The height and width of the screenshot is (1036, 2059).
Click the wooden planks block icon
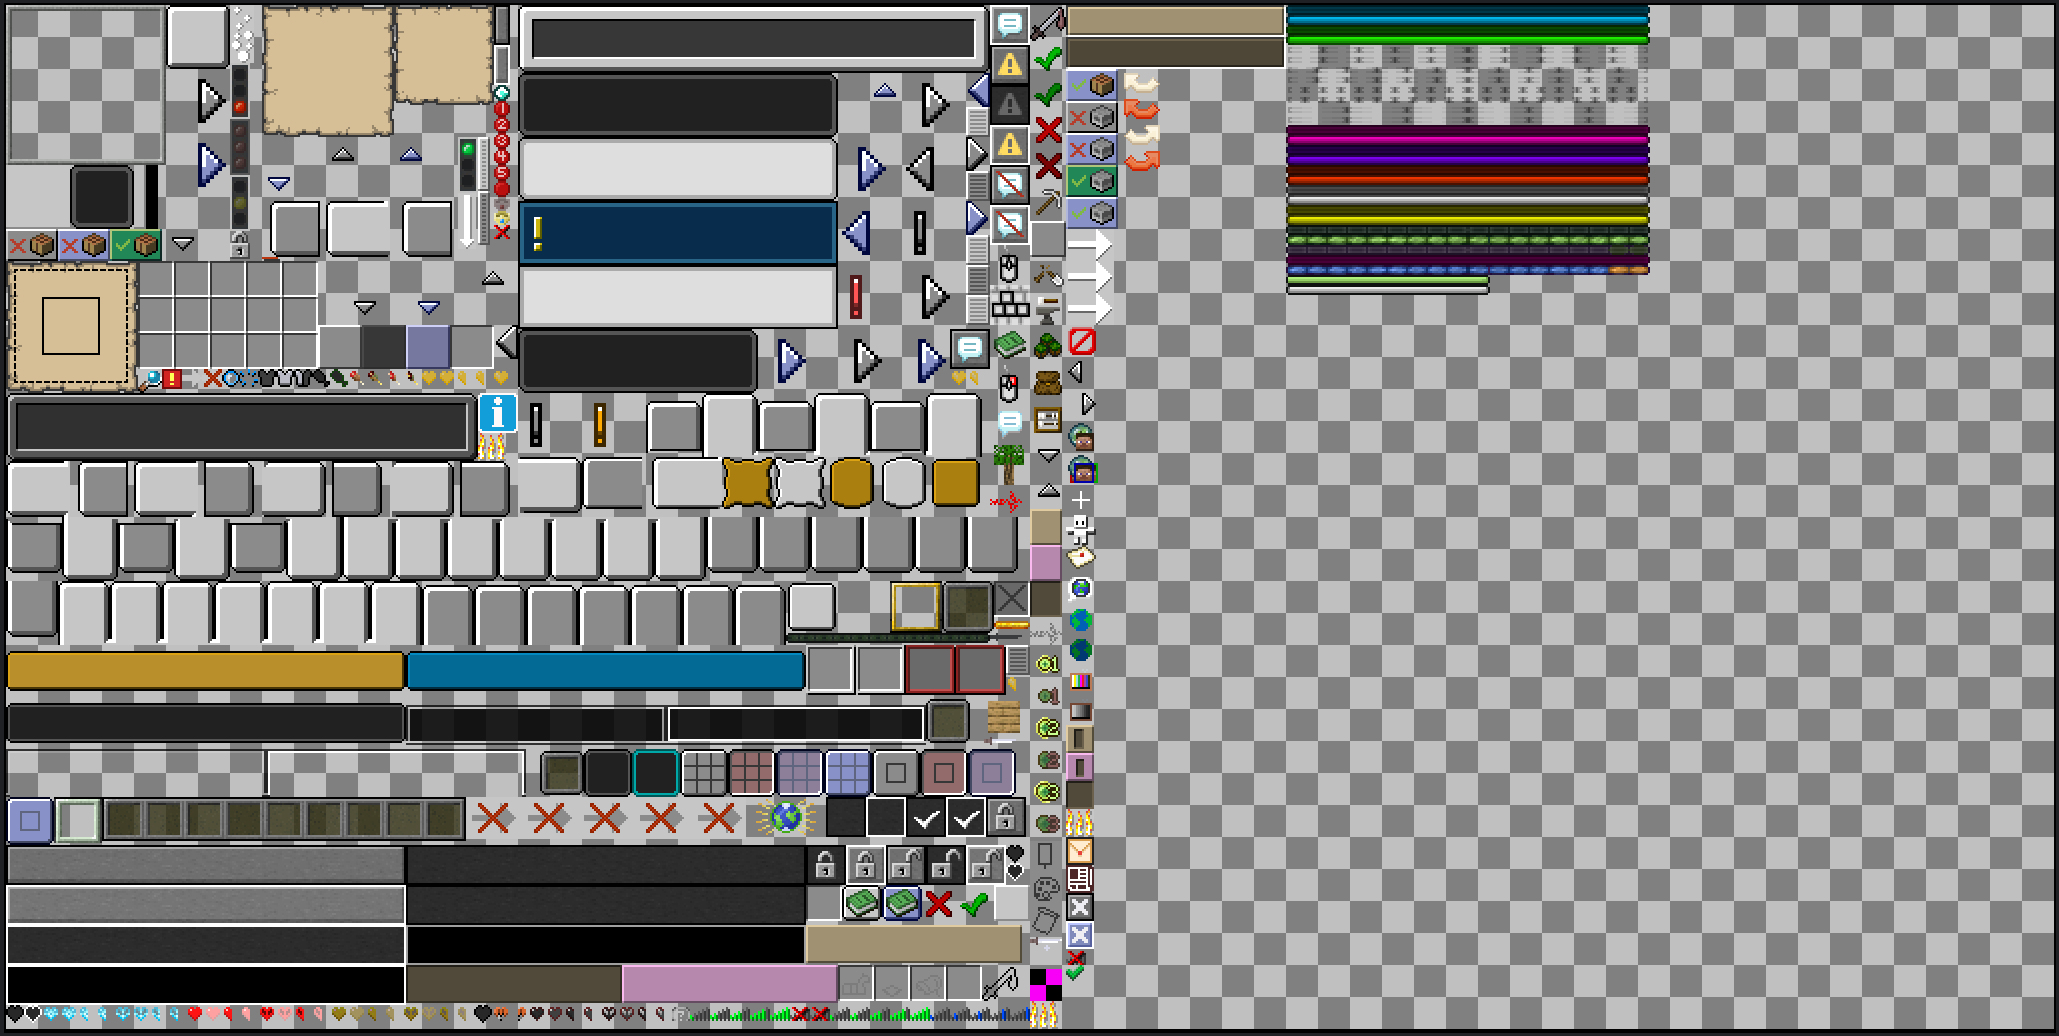coord(1003,718)
